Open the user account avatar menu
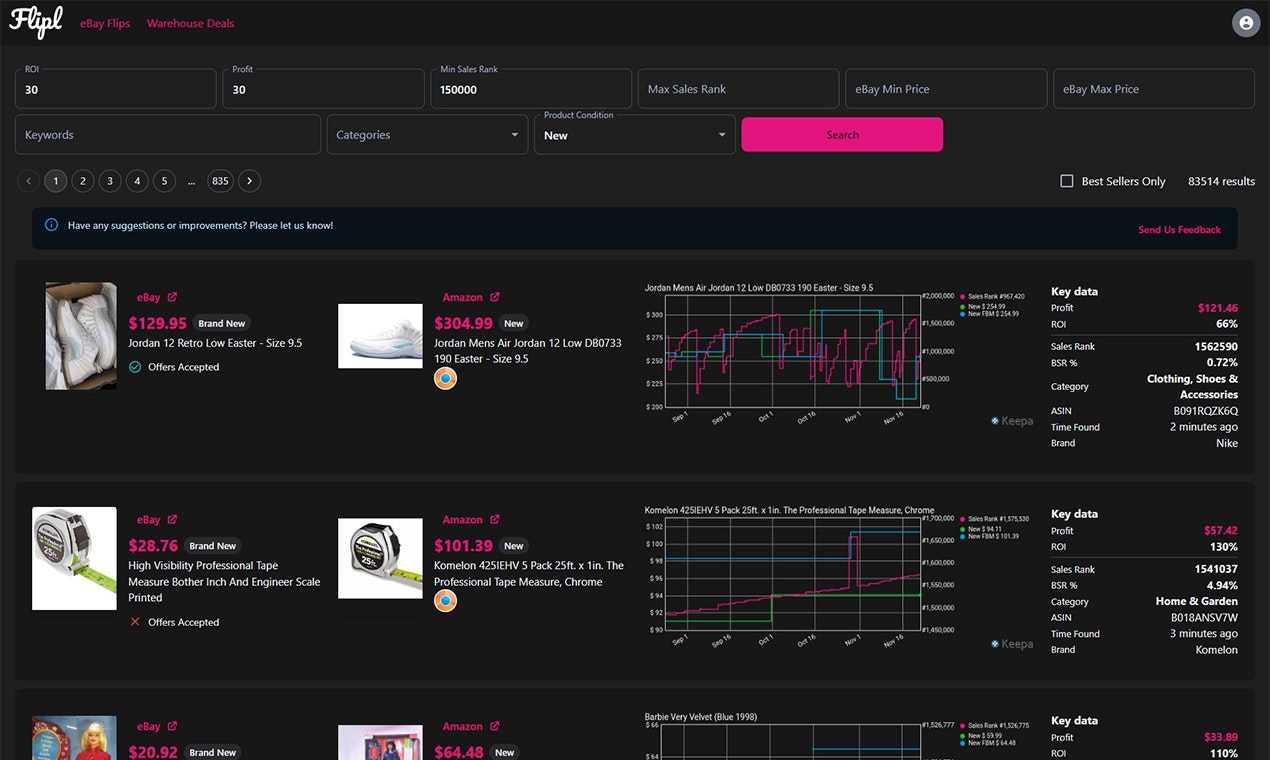Viewport: 1270px width, 760px height. click(1245, 22)
